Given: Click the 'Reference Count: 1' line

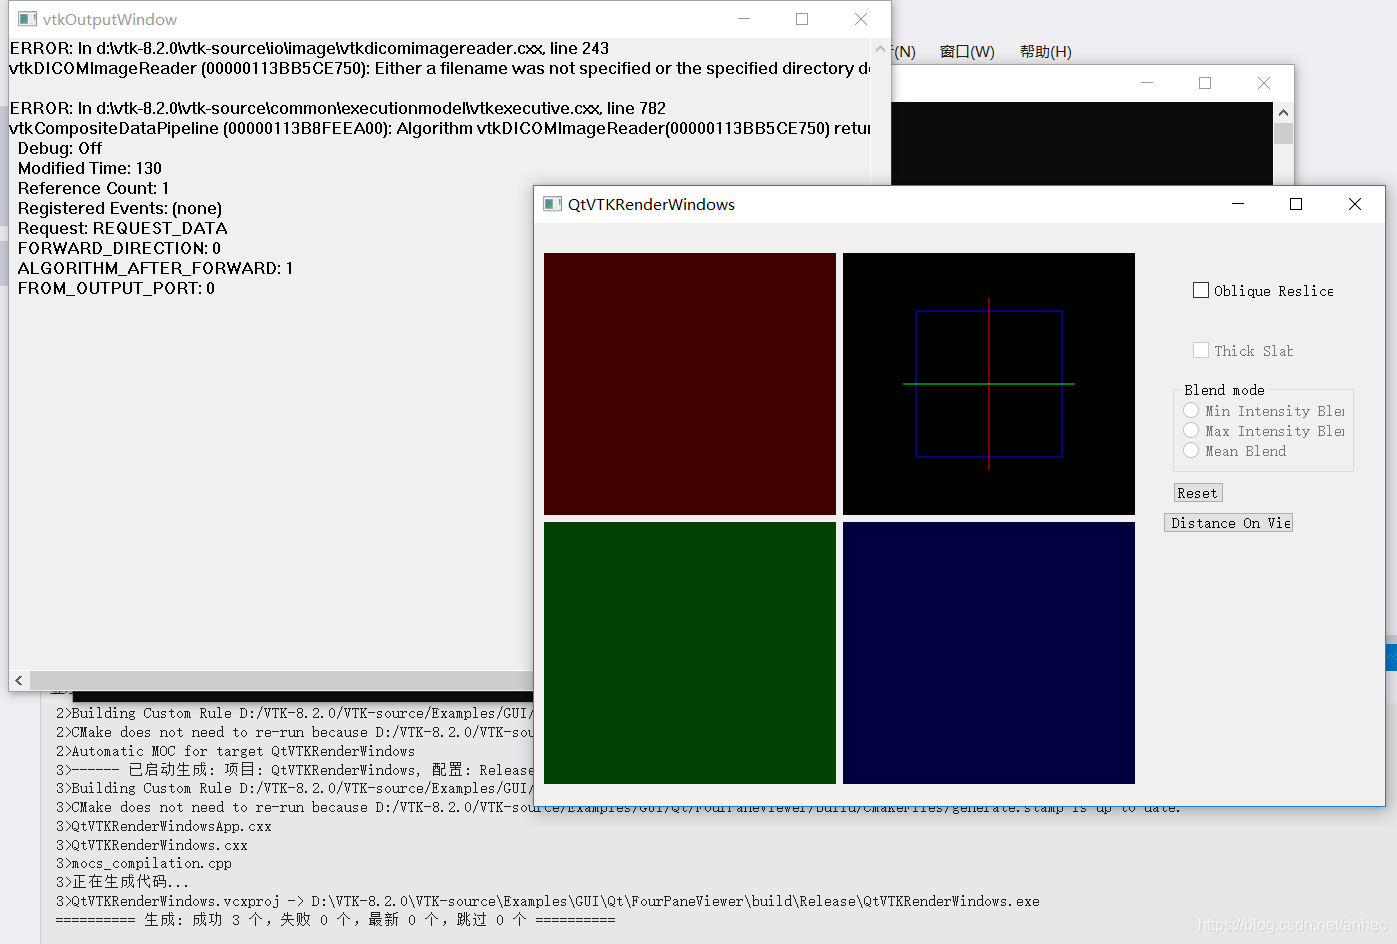Looking at the screenshot, I should click(x=93, y=188).
